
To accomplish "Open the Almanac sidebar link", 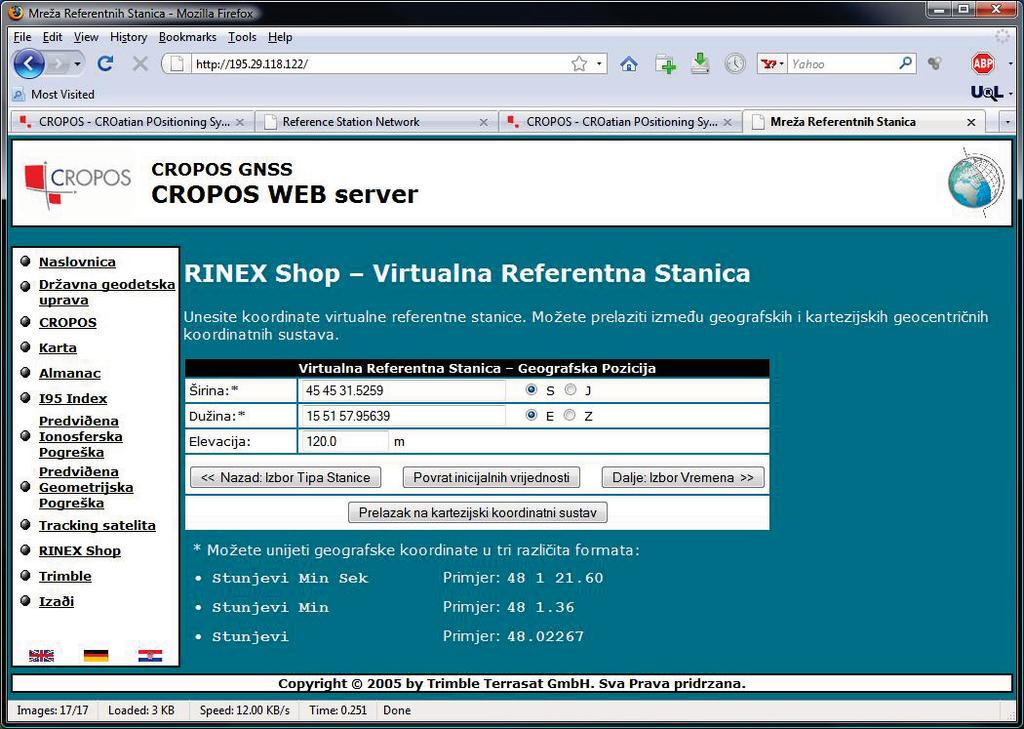I will click(70, 373).
